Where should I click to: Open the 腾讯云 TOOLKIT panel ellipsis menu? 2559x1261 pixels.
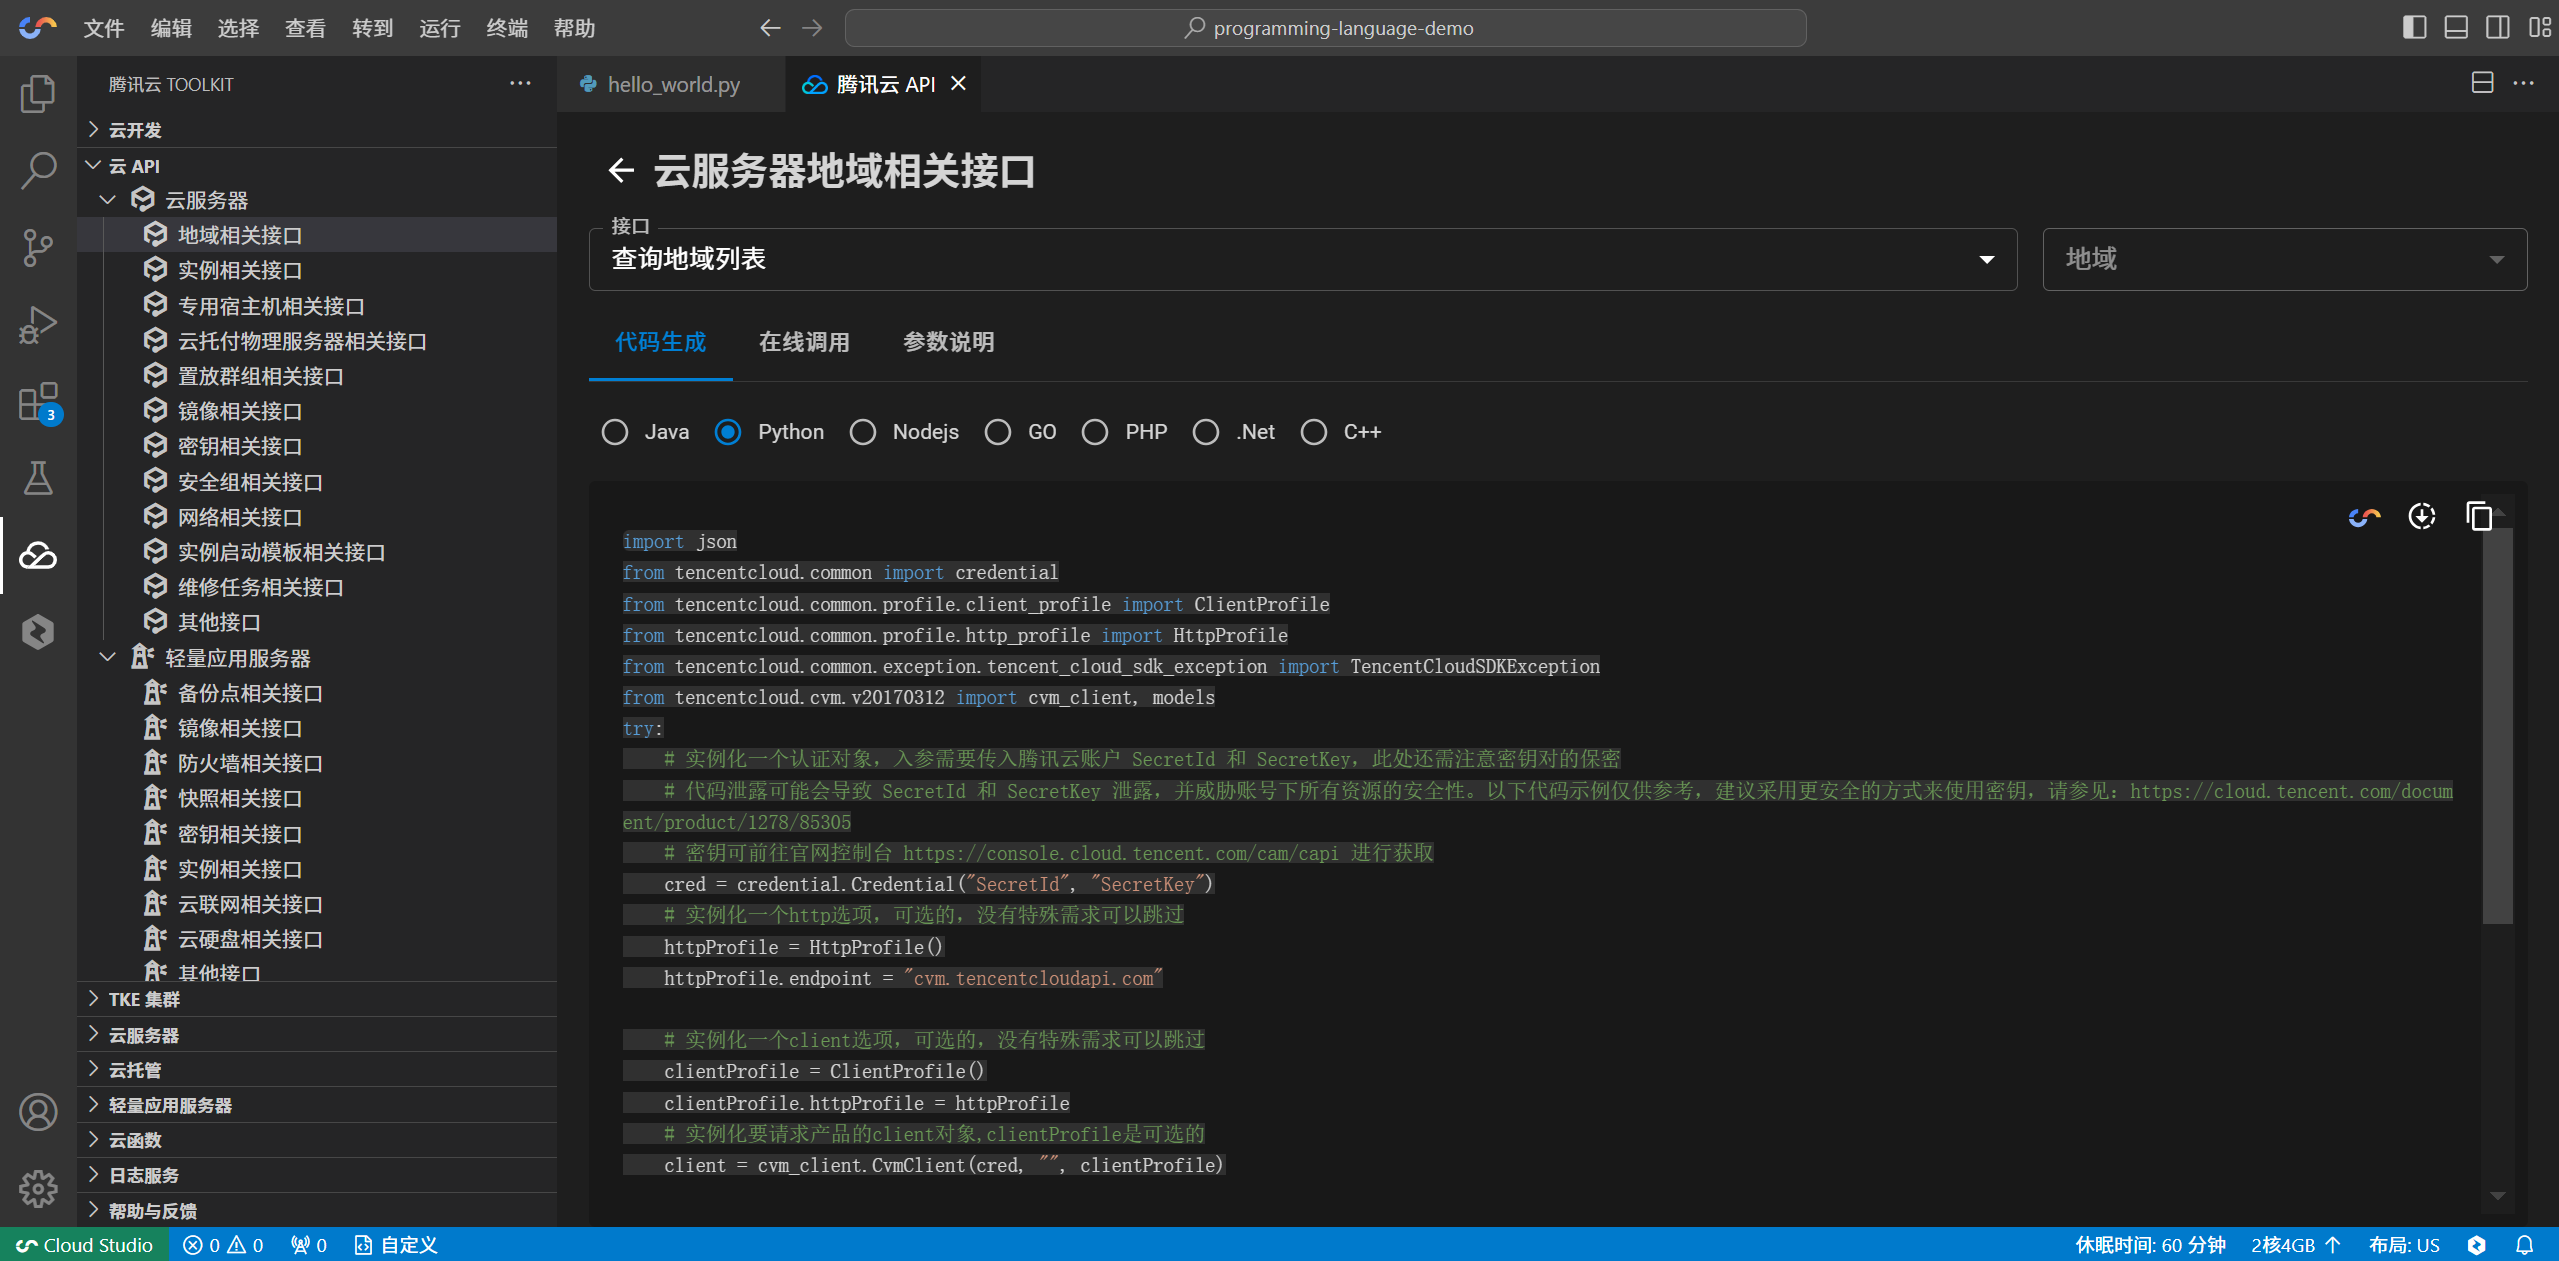coord(520,83)
